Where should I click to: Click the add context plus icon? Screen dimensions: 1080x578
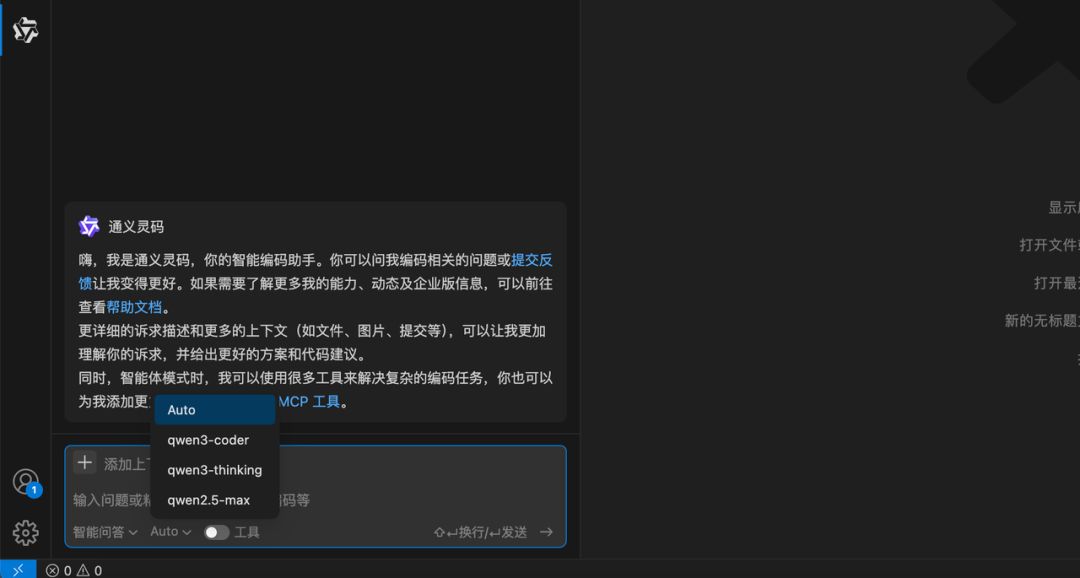[x=85, y=463]
